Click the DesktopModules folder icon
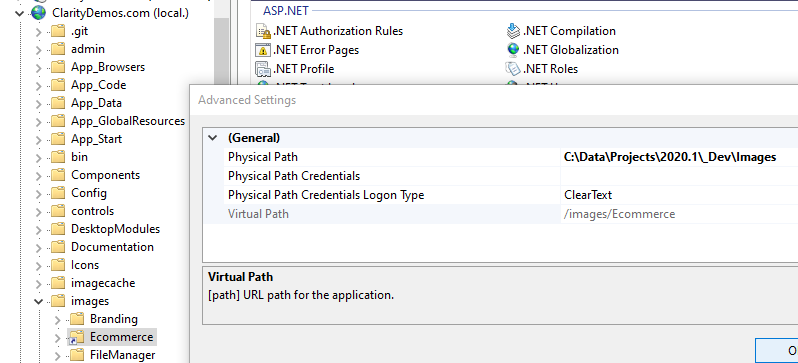Image resolution: width=798 pixels, height=363 pixels. pyautogui.click(x=58, y=229)
